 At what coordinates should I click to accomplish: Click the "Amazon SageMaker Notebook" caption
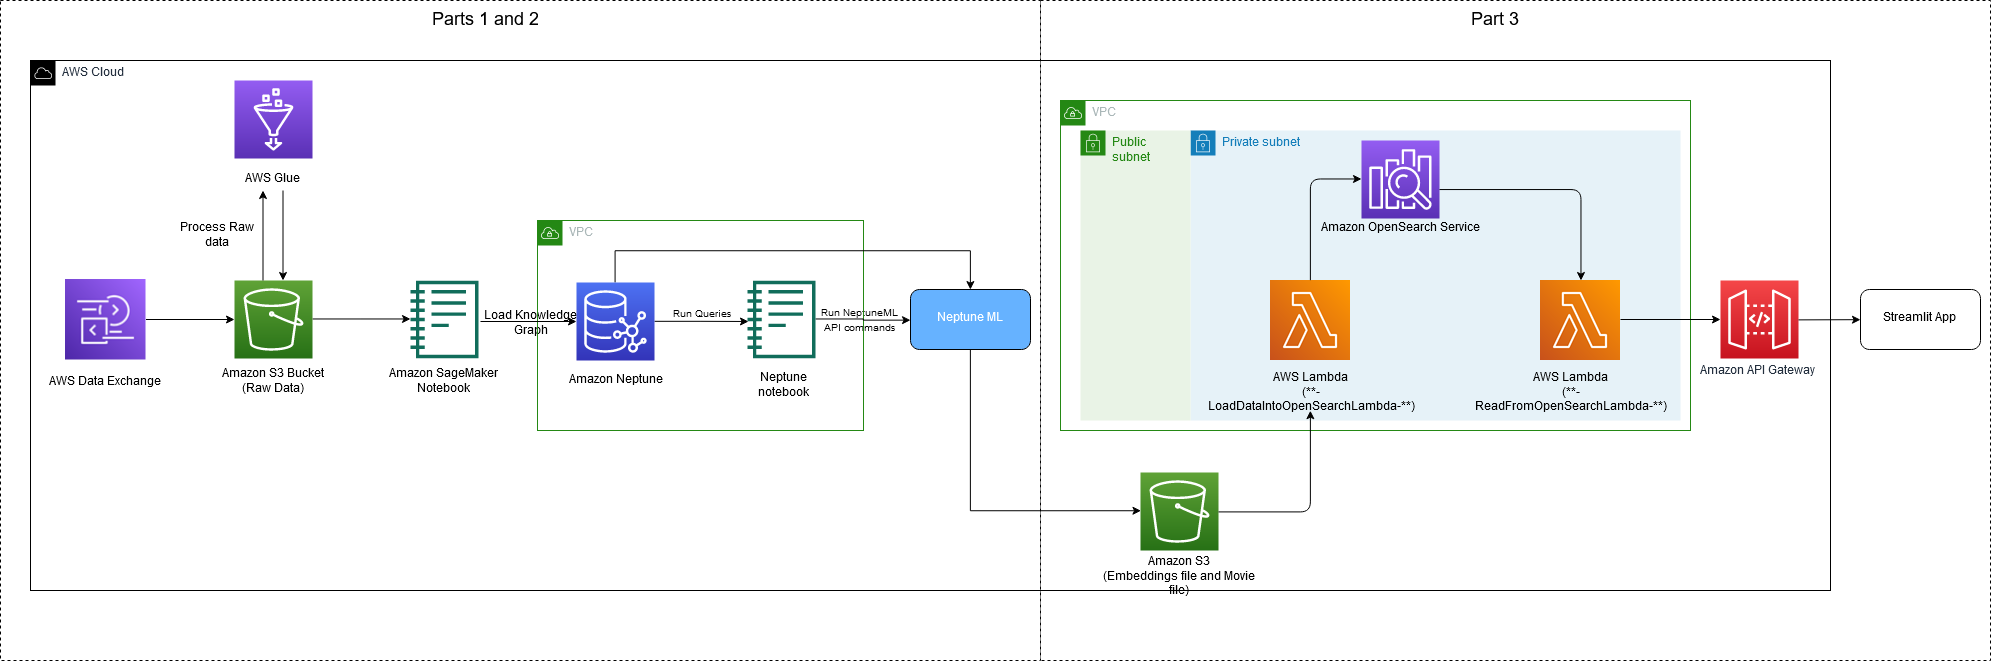pyautogui.click(x=443, y=380)
